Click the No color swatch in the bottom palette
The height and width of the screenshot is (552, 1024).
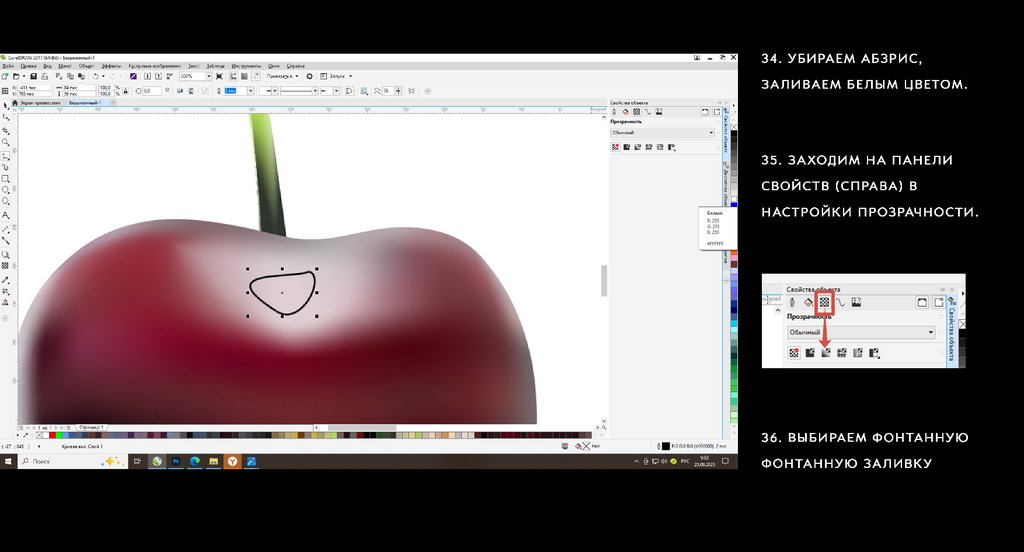39,435
